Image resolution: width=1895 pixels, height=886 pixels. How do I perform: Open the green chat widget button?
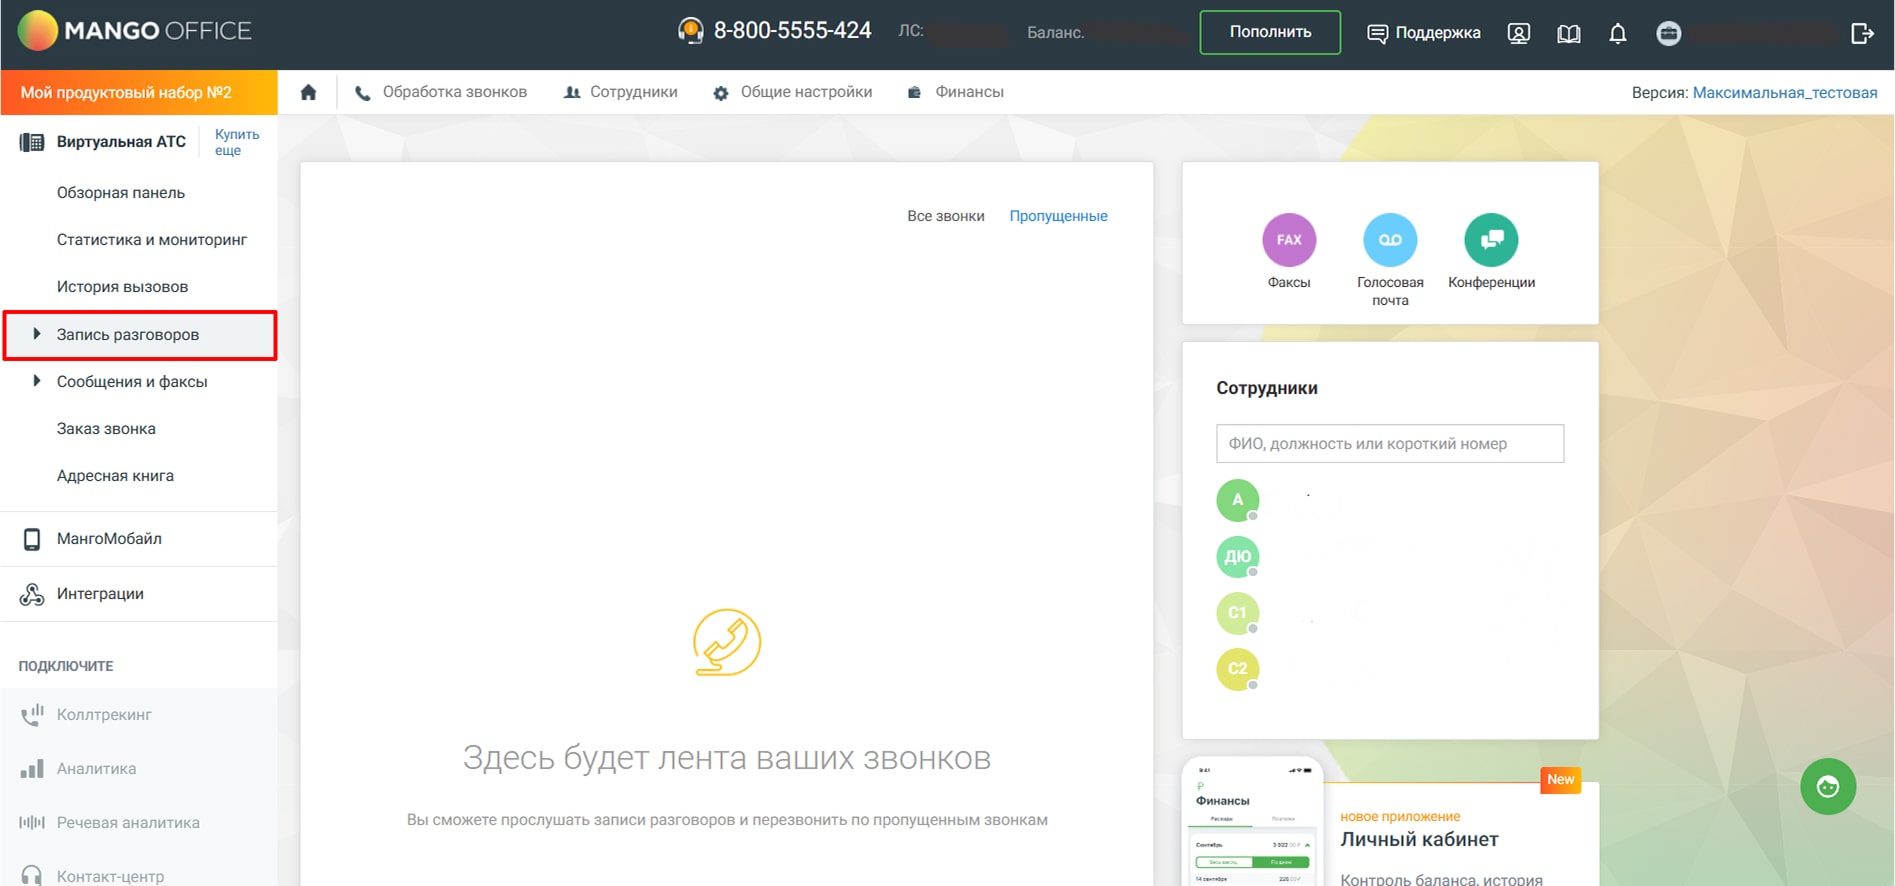coord(1827,787)
